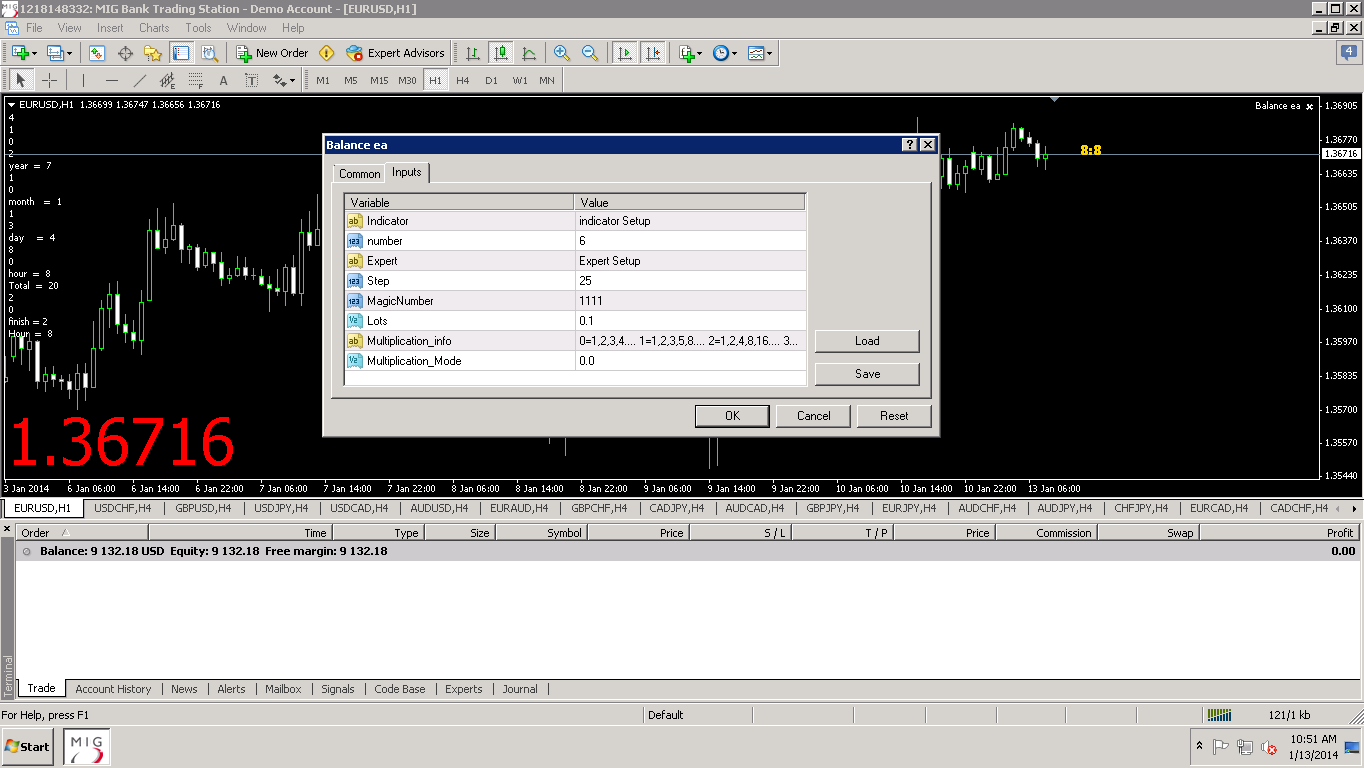Switch timeframe to M15
This screenshot has width=1364, height=768.
click(379, 80)
